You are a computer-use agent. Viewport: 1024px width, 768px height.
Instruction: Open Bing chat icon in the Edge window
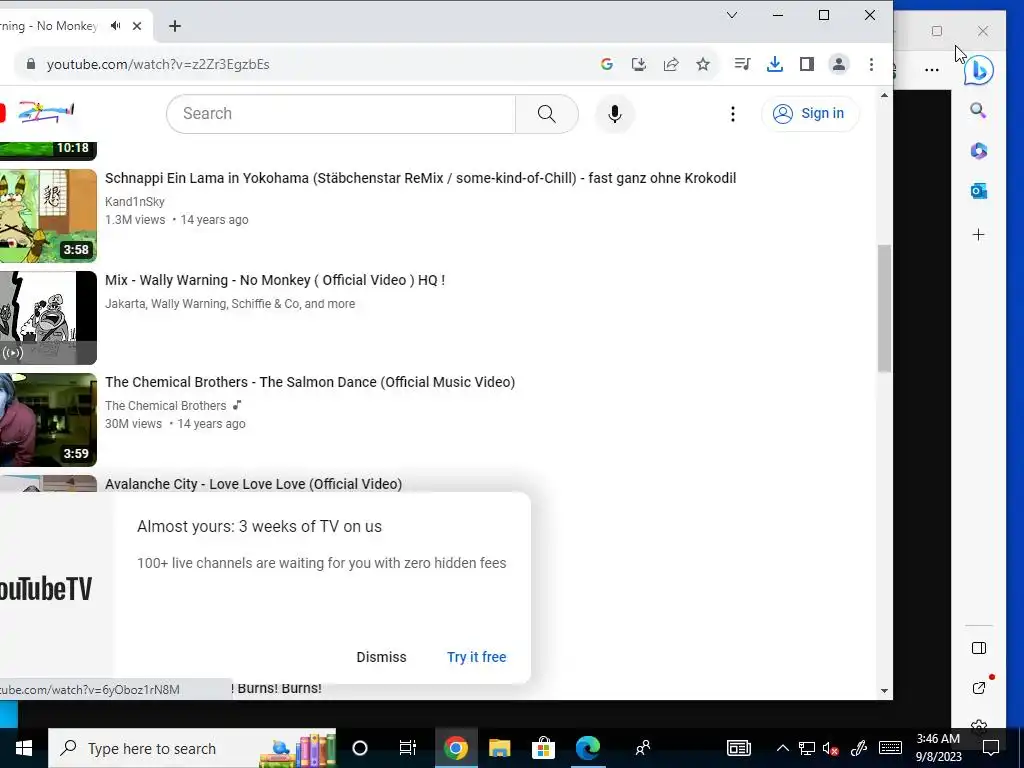978,71
